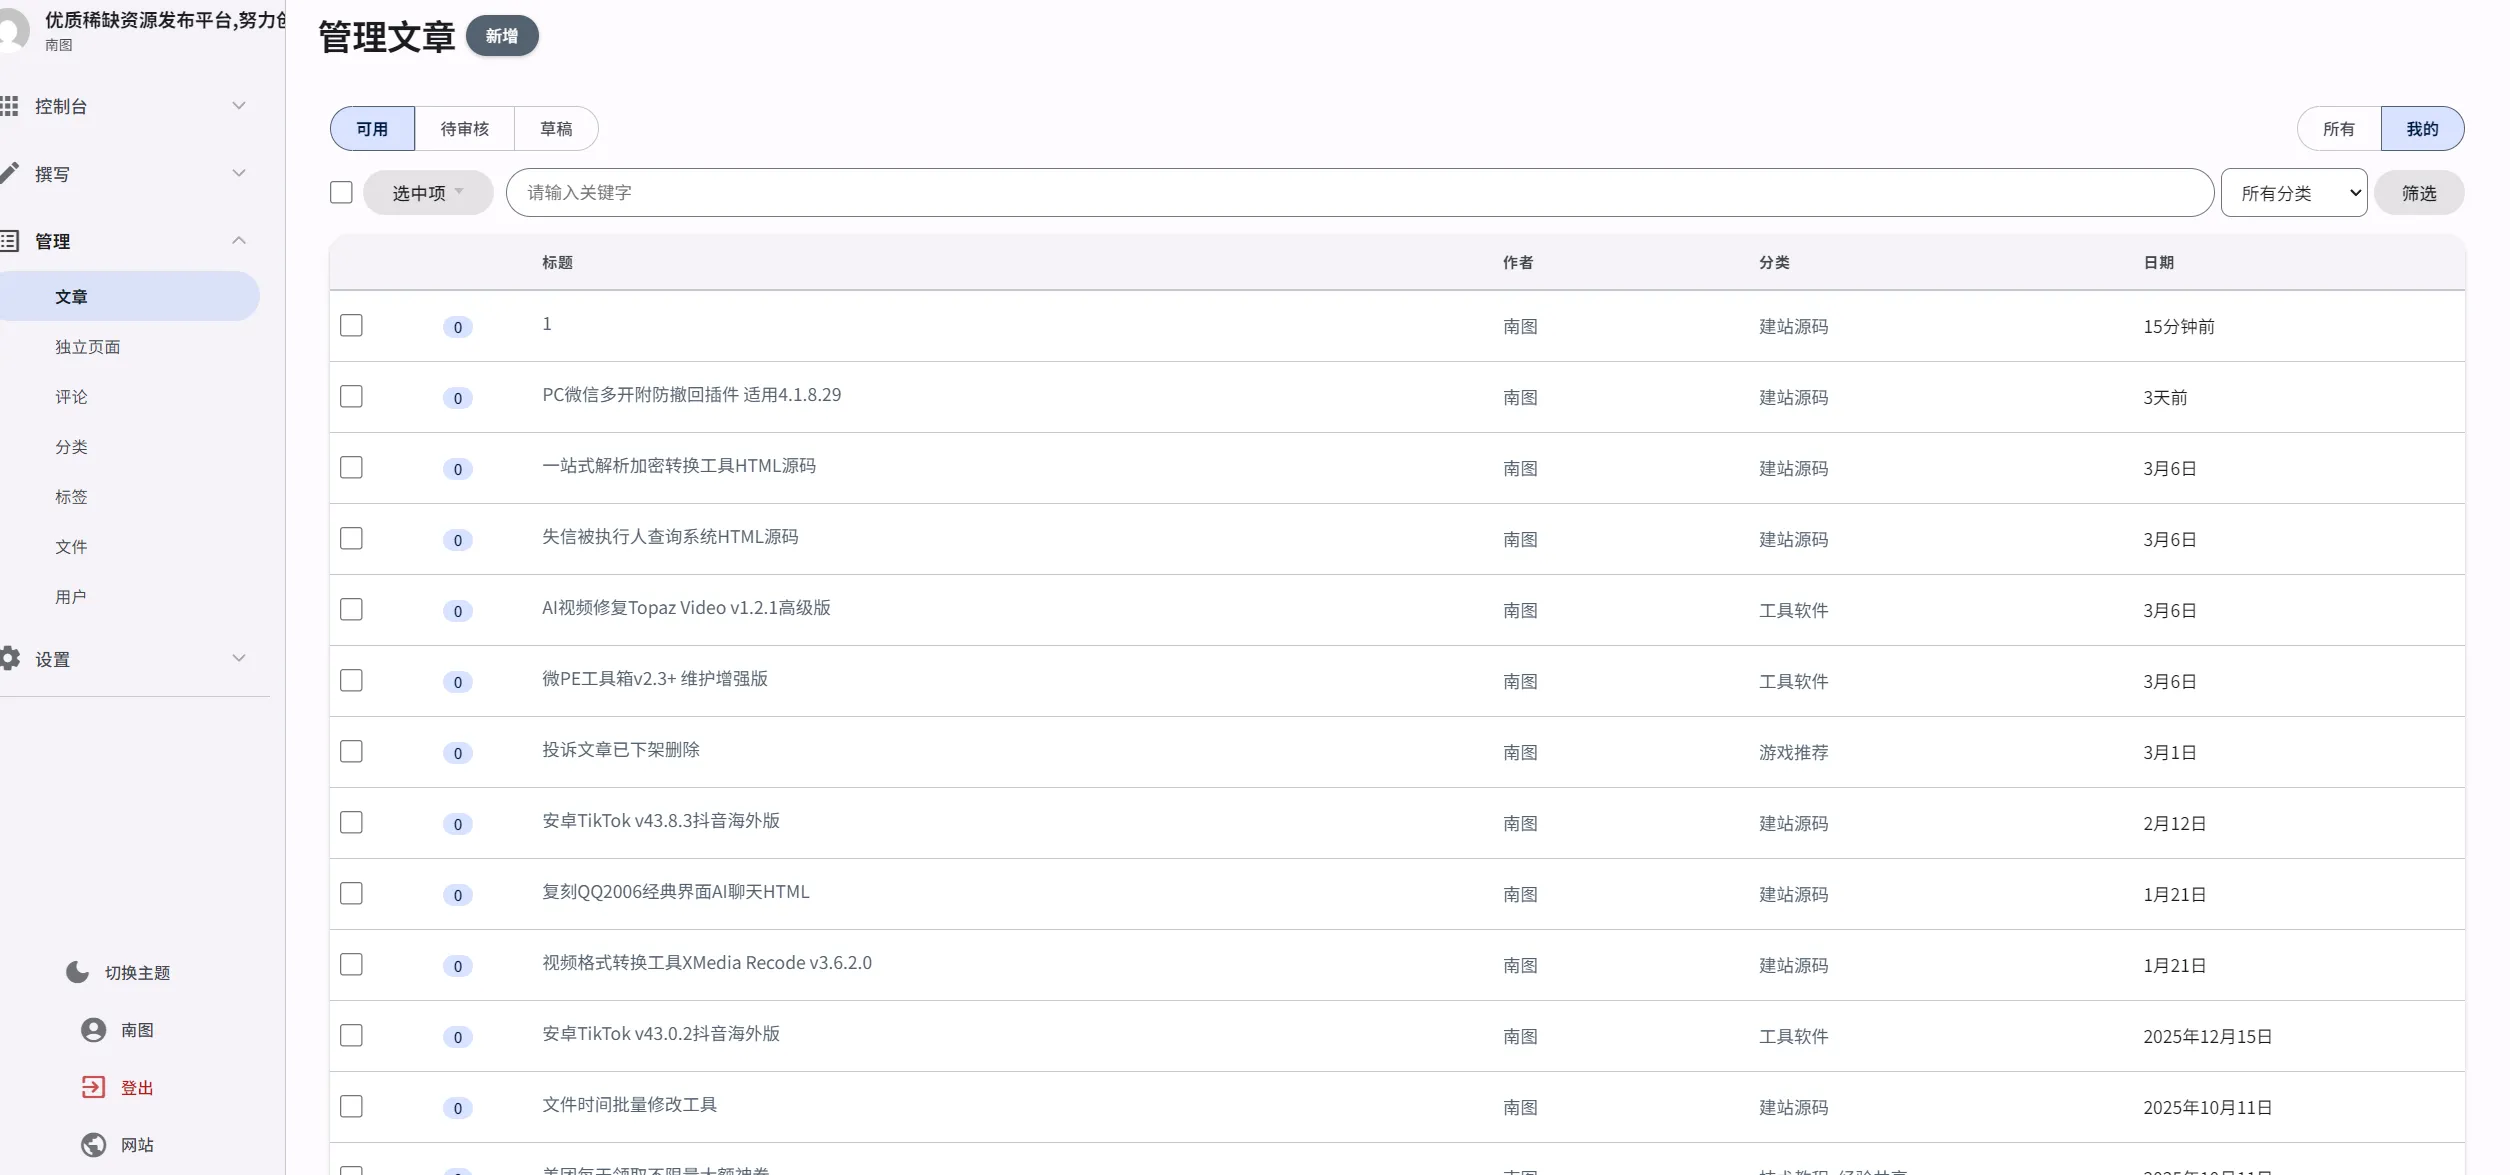Click the 筛选 filter button
The height and width of the screenshot is (1175, 2510).
[x=2418, y=193]
